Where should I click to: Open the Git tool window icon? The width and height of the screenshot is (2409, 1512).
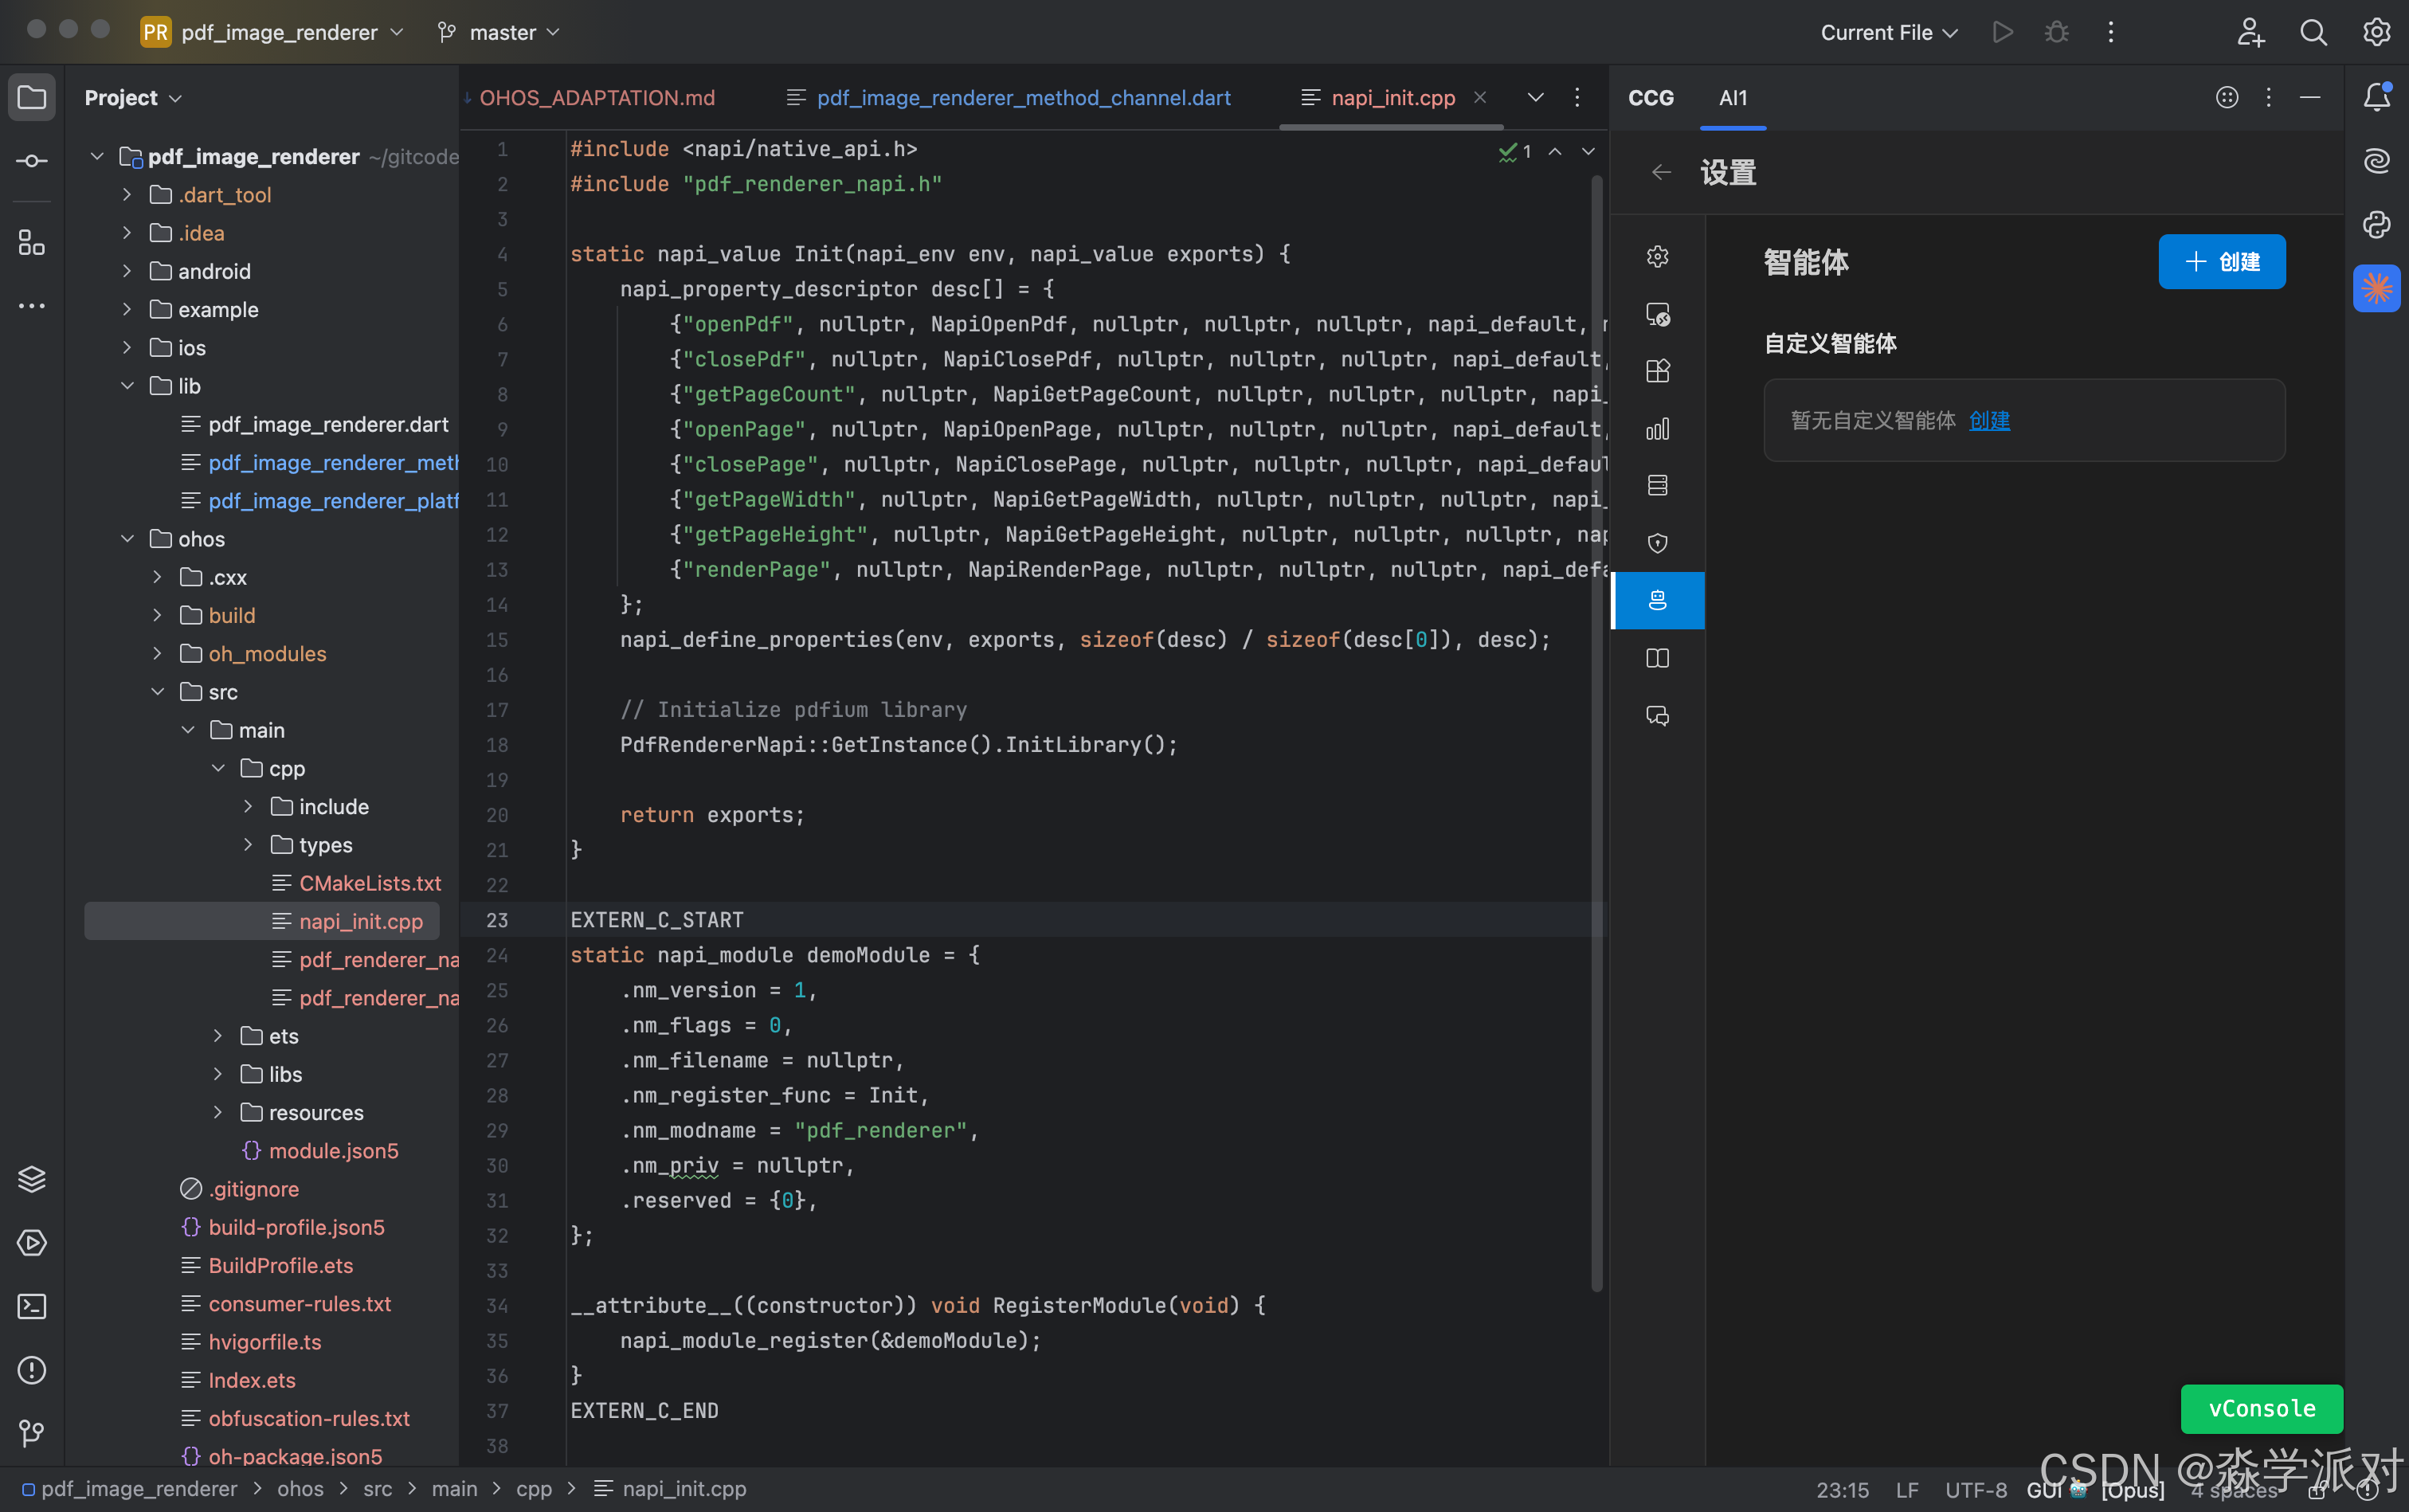point(31,1433)
